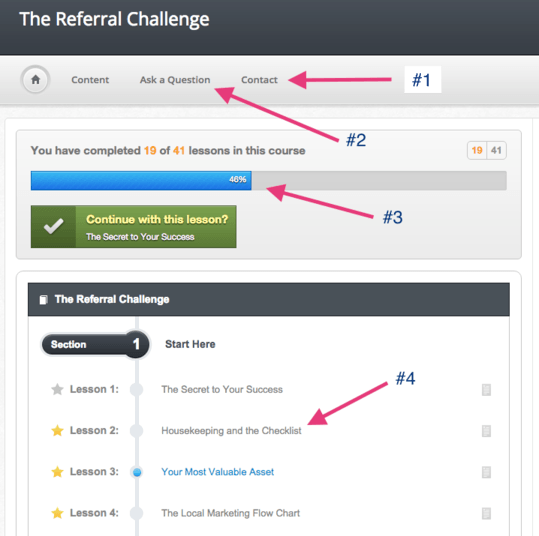
Task: Toggle the star beside Lesson 1
Action: (x=57, y=389)
